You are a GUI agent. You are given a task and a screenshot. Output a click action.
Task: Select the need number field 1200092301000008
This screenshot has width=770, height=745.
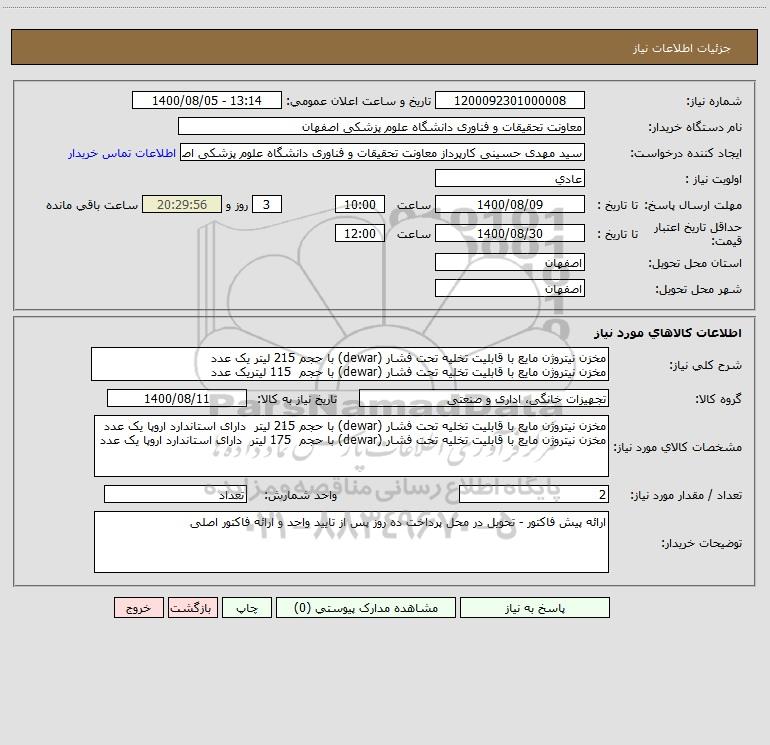510,101
